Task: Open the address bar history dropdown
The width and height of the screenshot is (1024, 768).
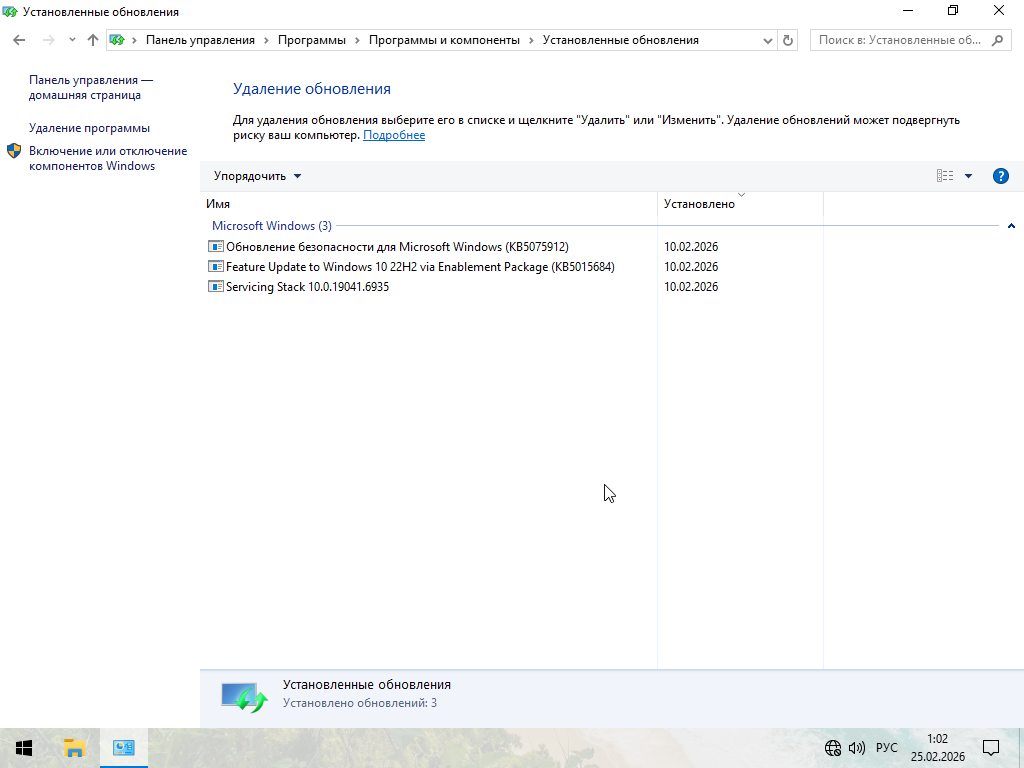Action: click(x=767, y=40)
